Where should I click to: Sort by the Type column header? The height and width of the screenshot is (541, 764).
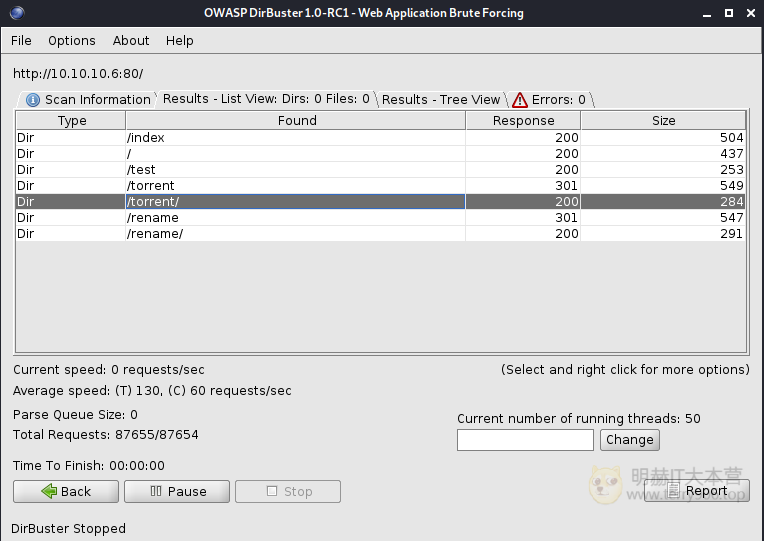(72, 120)
